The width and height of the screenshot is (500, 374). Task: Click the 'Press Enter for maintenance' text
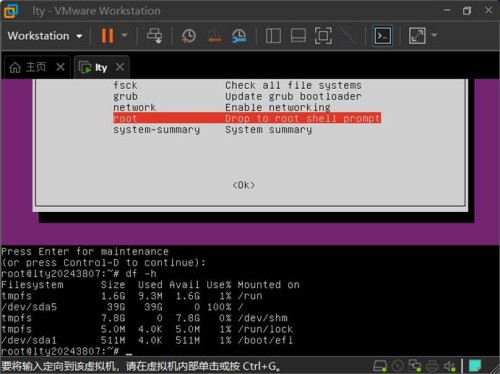(x=85, y=251)
